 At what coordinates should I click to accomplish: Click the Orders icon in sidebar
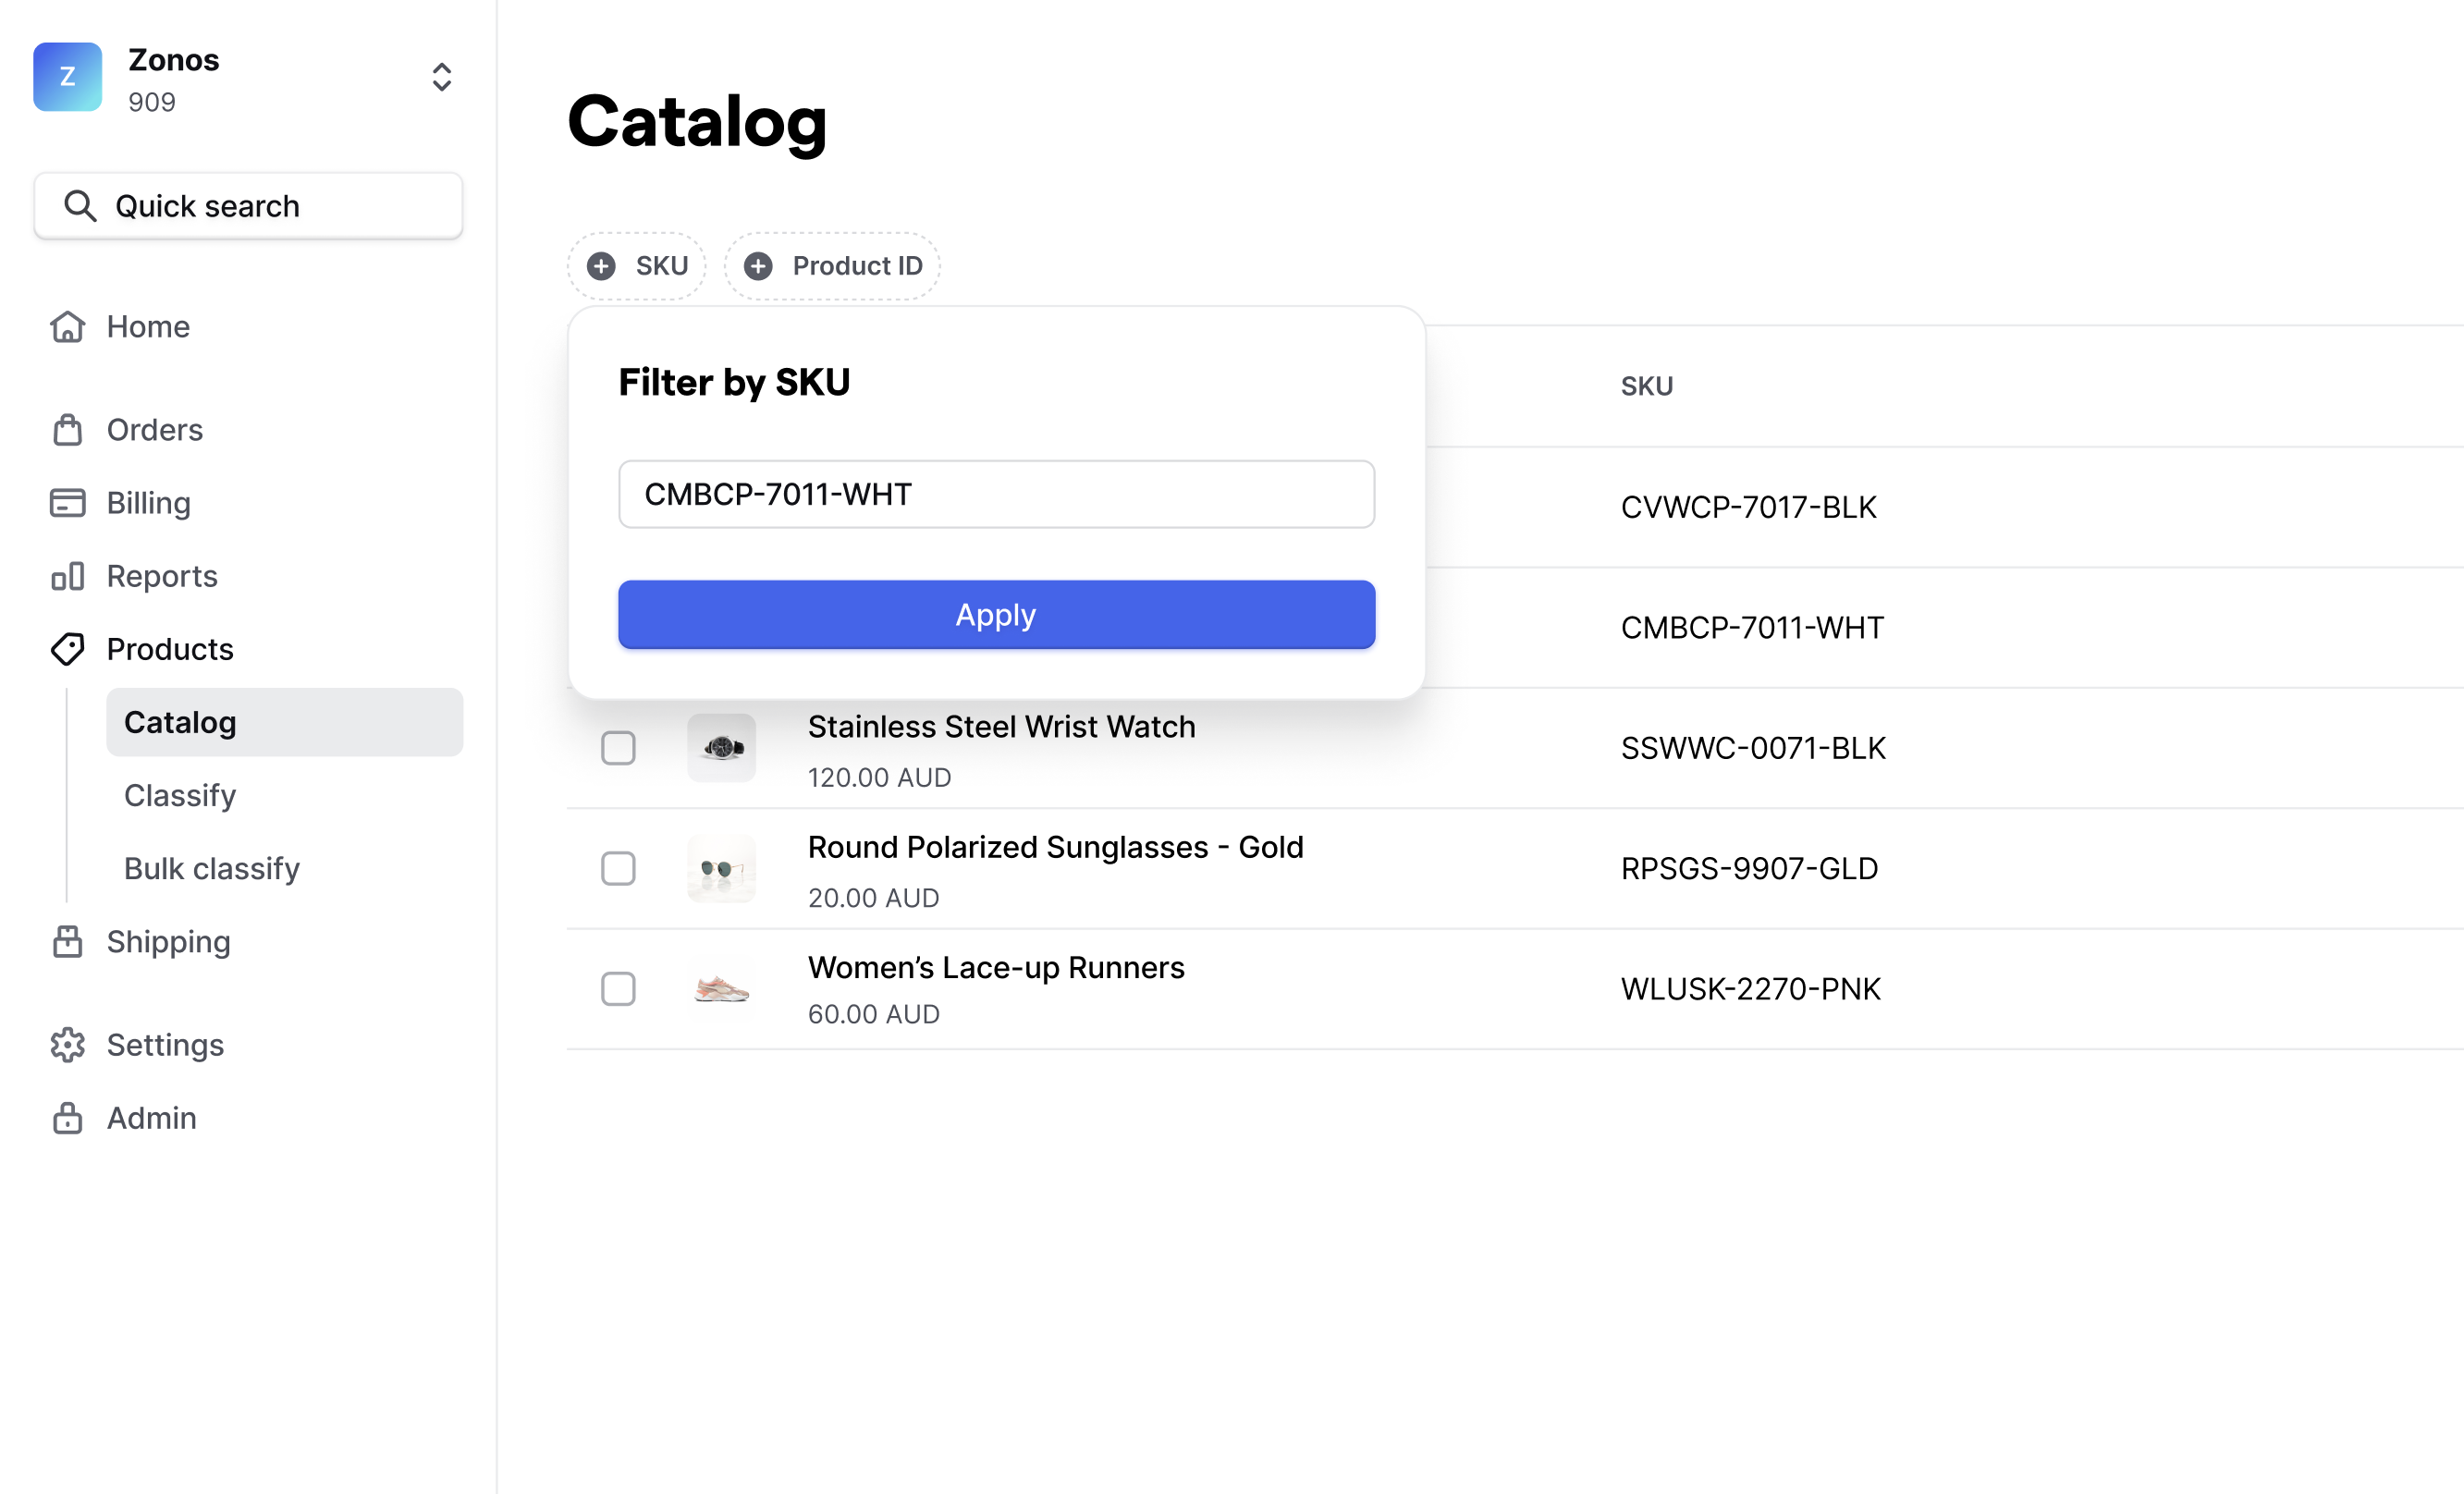(65, 429)
